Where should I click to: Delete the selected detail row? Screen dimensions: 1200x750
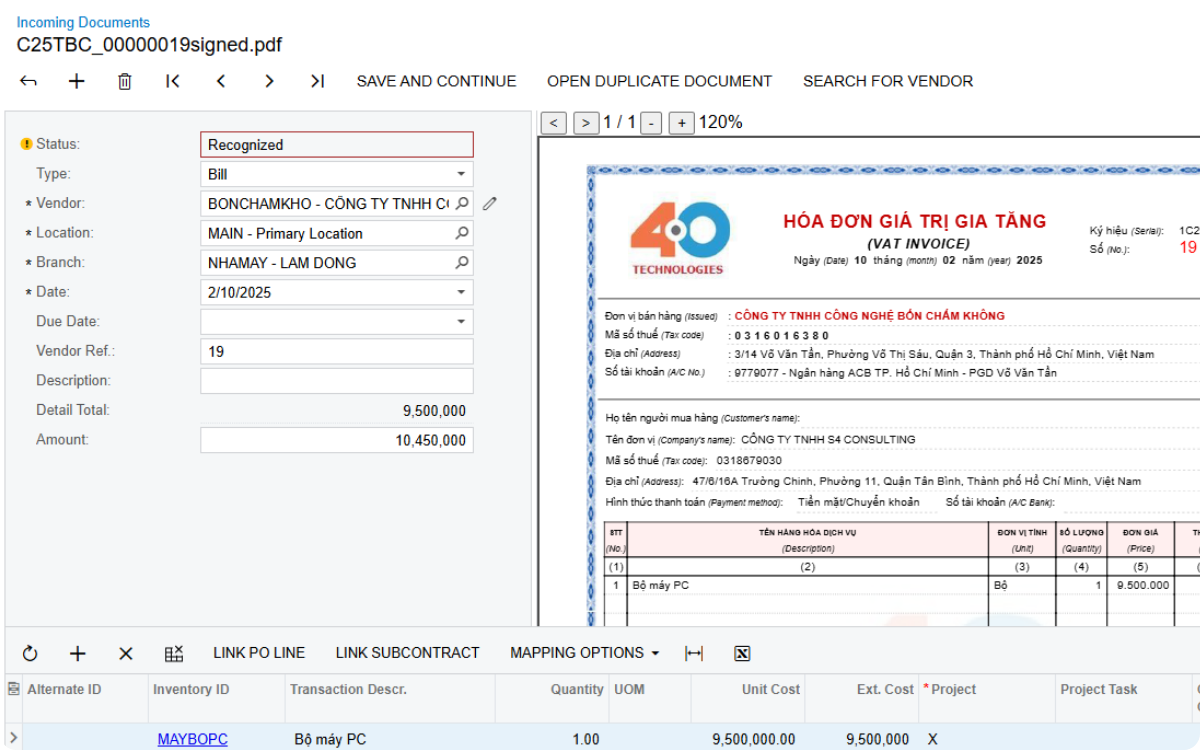tap(125, 653)
